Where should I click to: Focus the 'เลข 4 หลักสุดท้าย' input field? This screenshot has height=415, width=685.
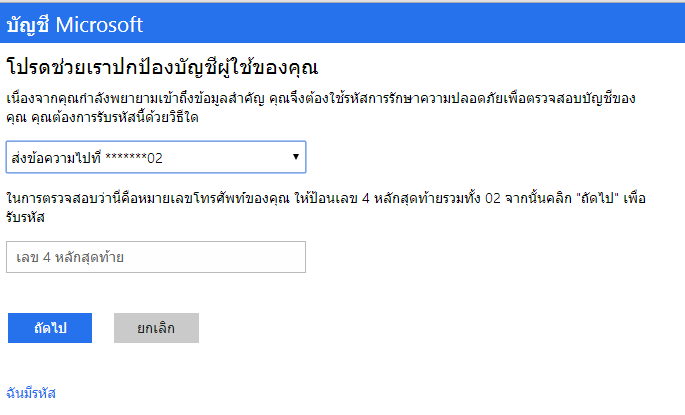click(156, 257)
